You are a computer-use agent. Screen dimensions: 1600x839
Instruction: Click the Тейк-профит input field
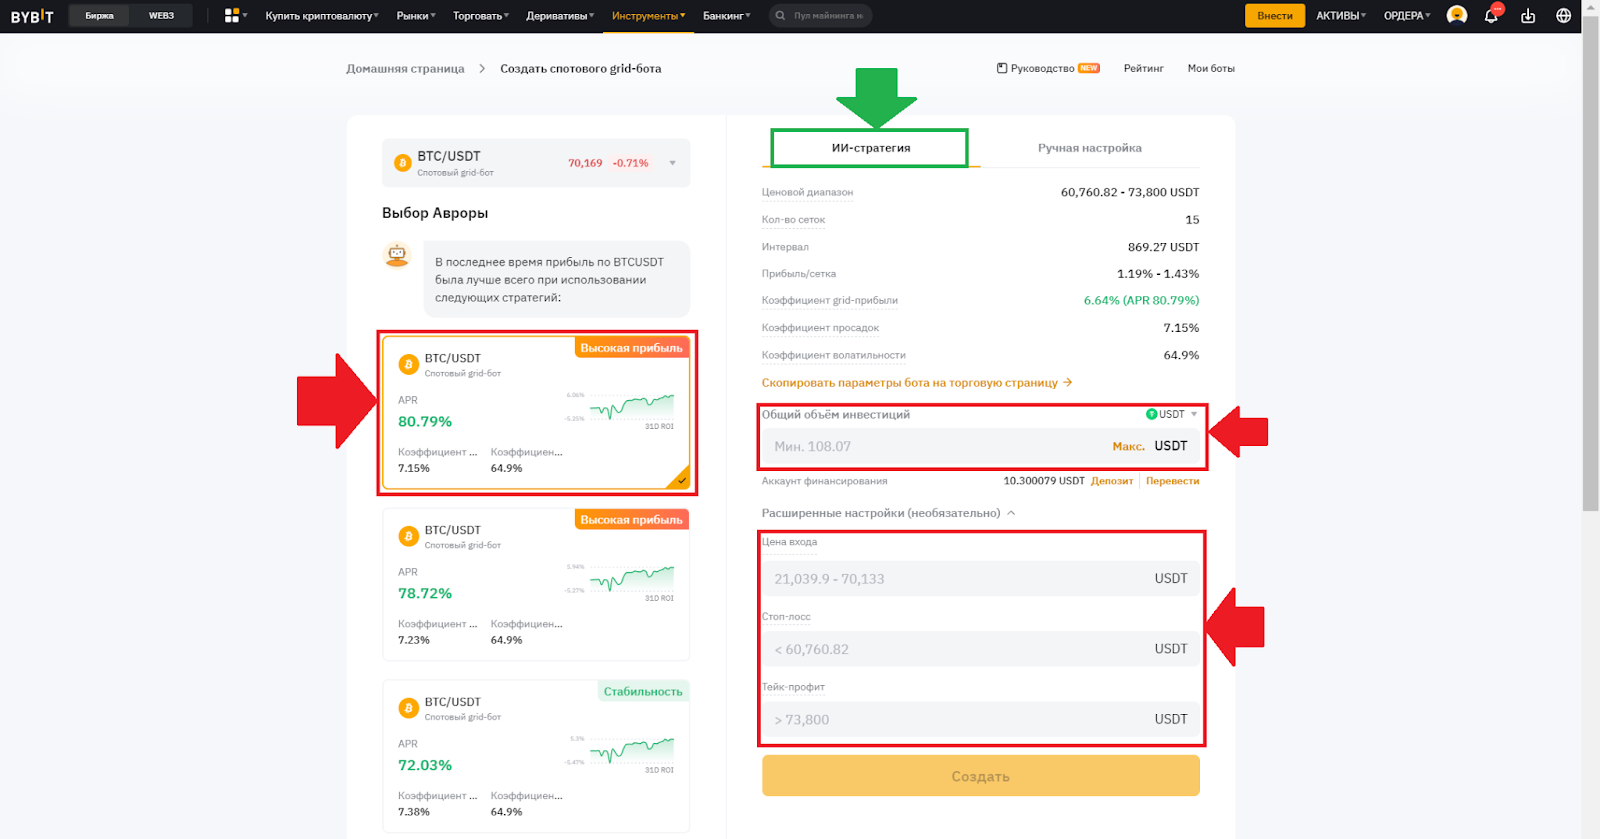pos(980,719)
